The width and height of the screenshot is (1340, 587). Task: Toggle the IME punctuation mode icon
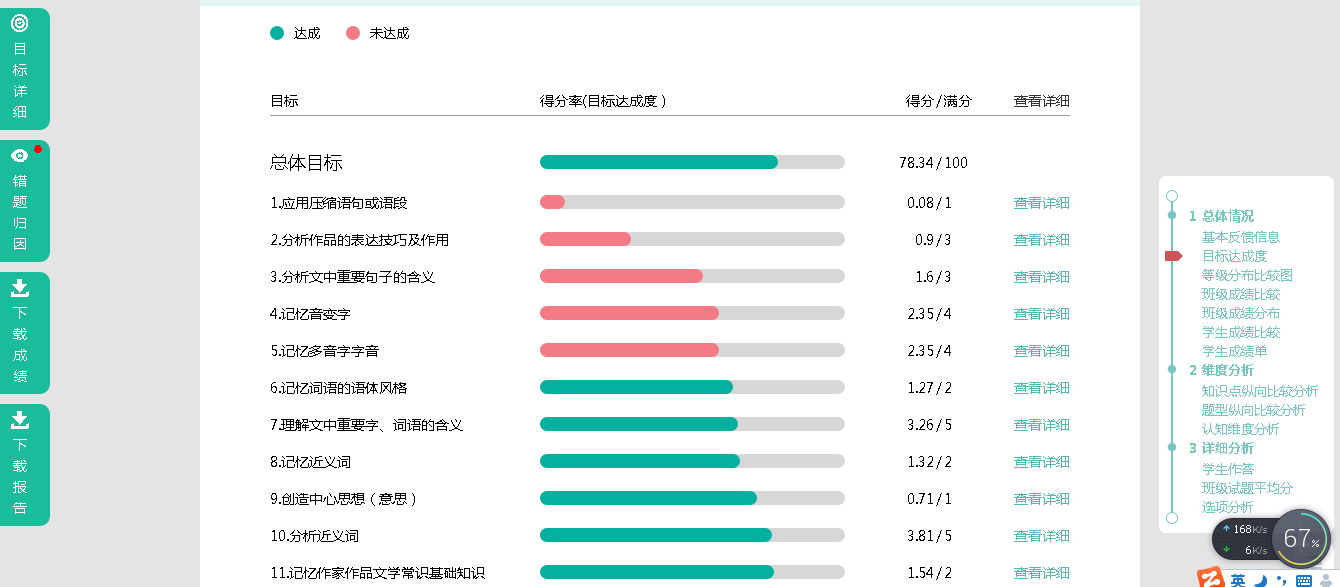pos(1282,580)
